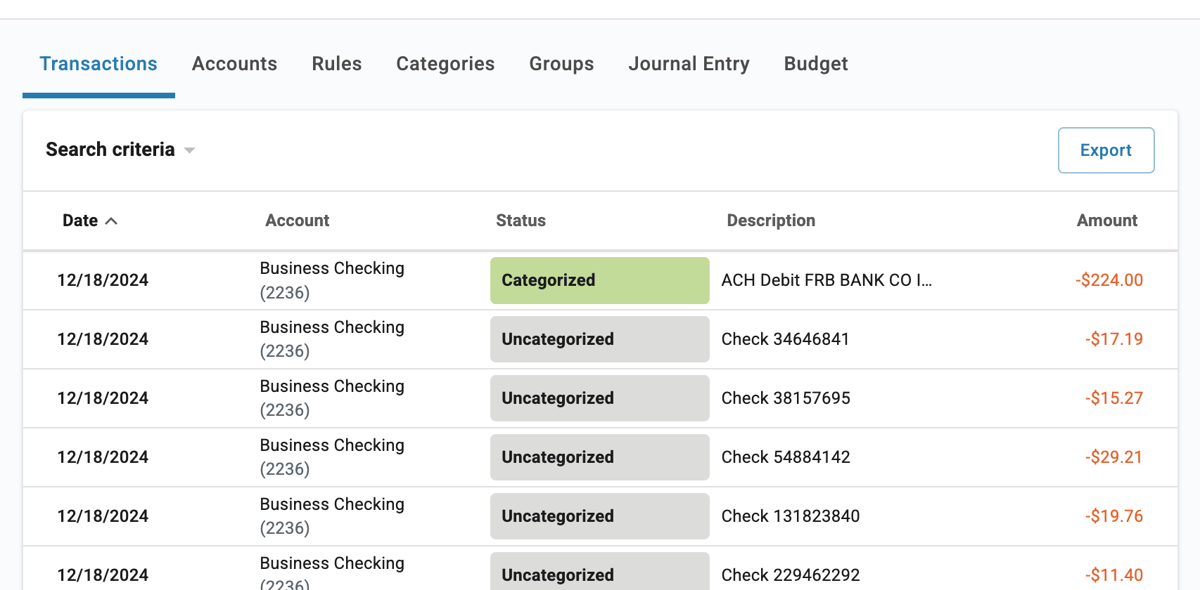Expand the Search criteria dropdown arrow
The width and height of the screenshot is (1200, 590).
189,151
